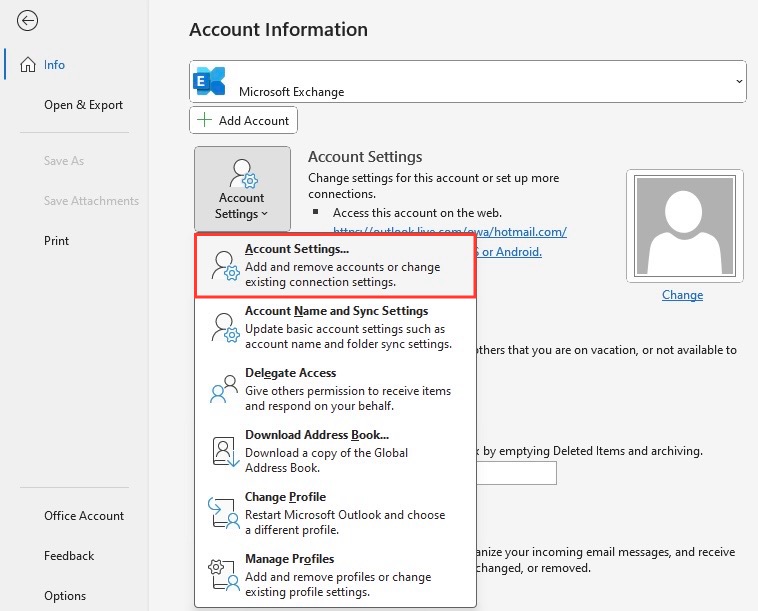Click the Delegate Access two-people icon
Screen dimensions: 758x611
click(224, 389)
